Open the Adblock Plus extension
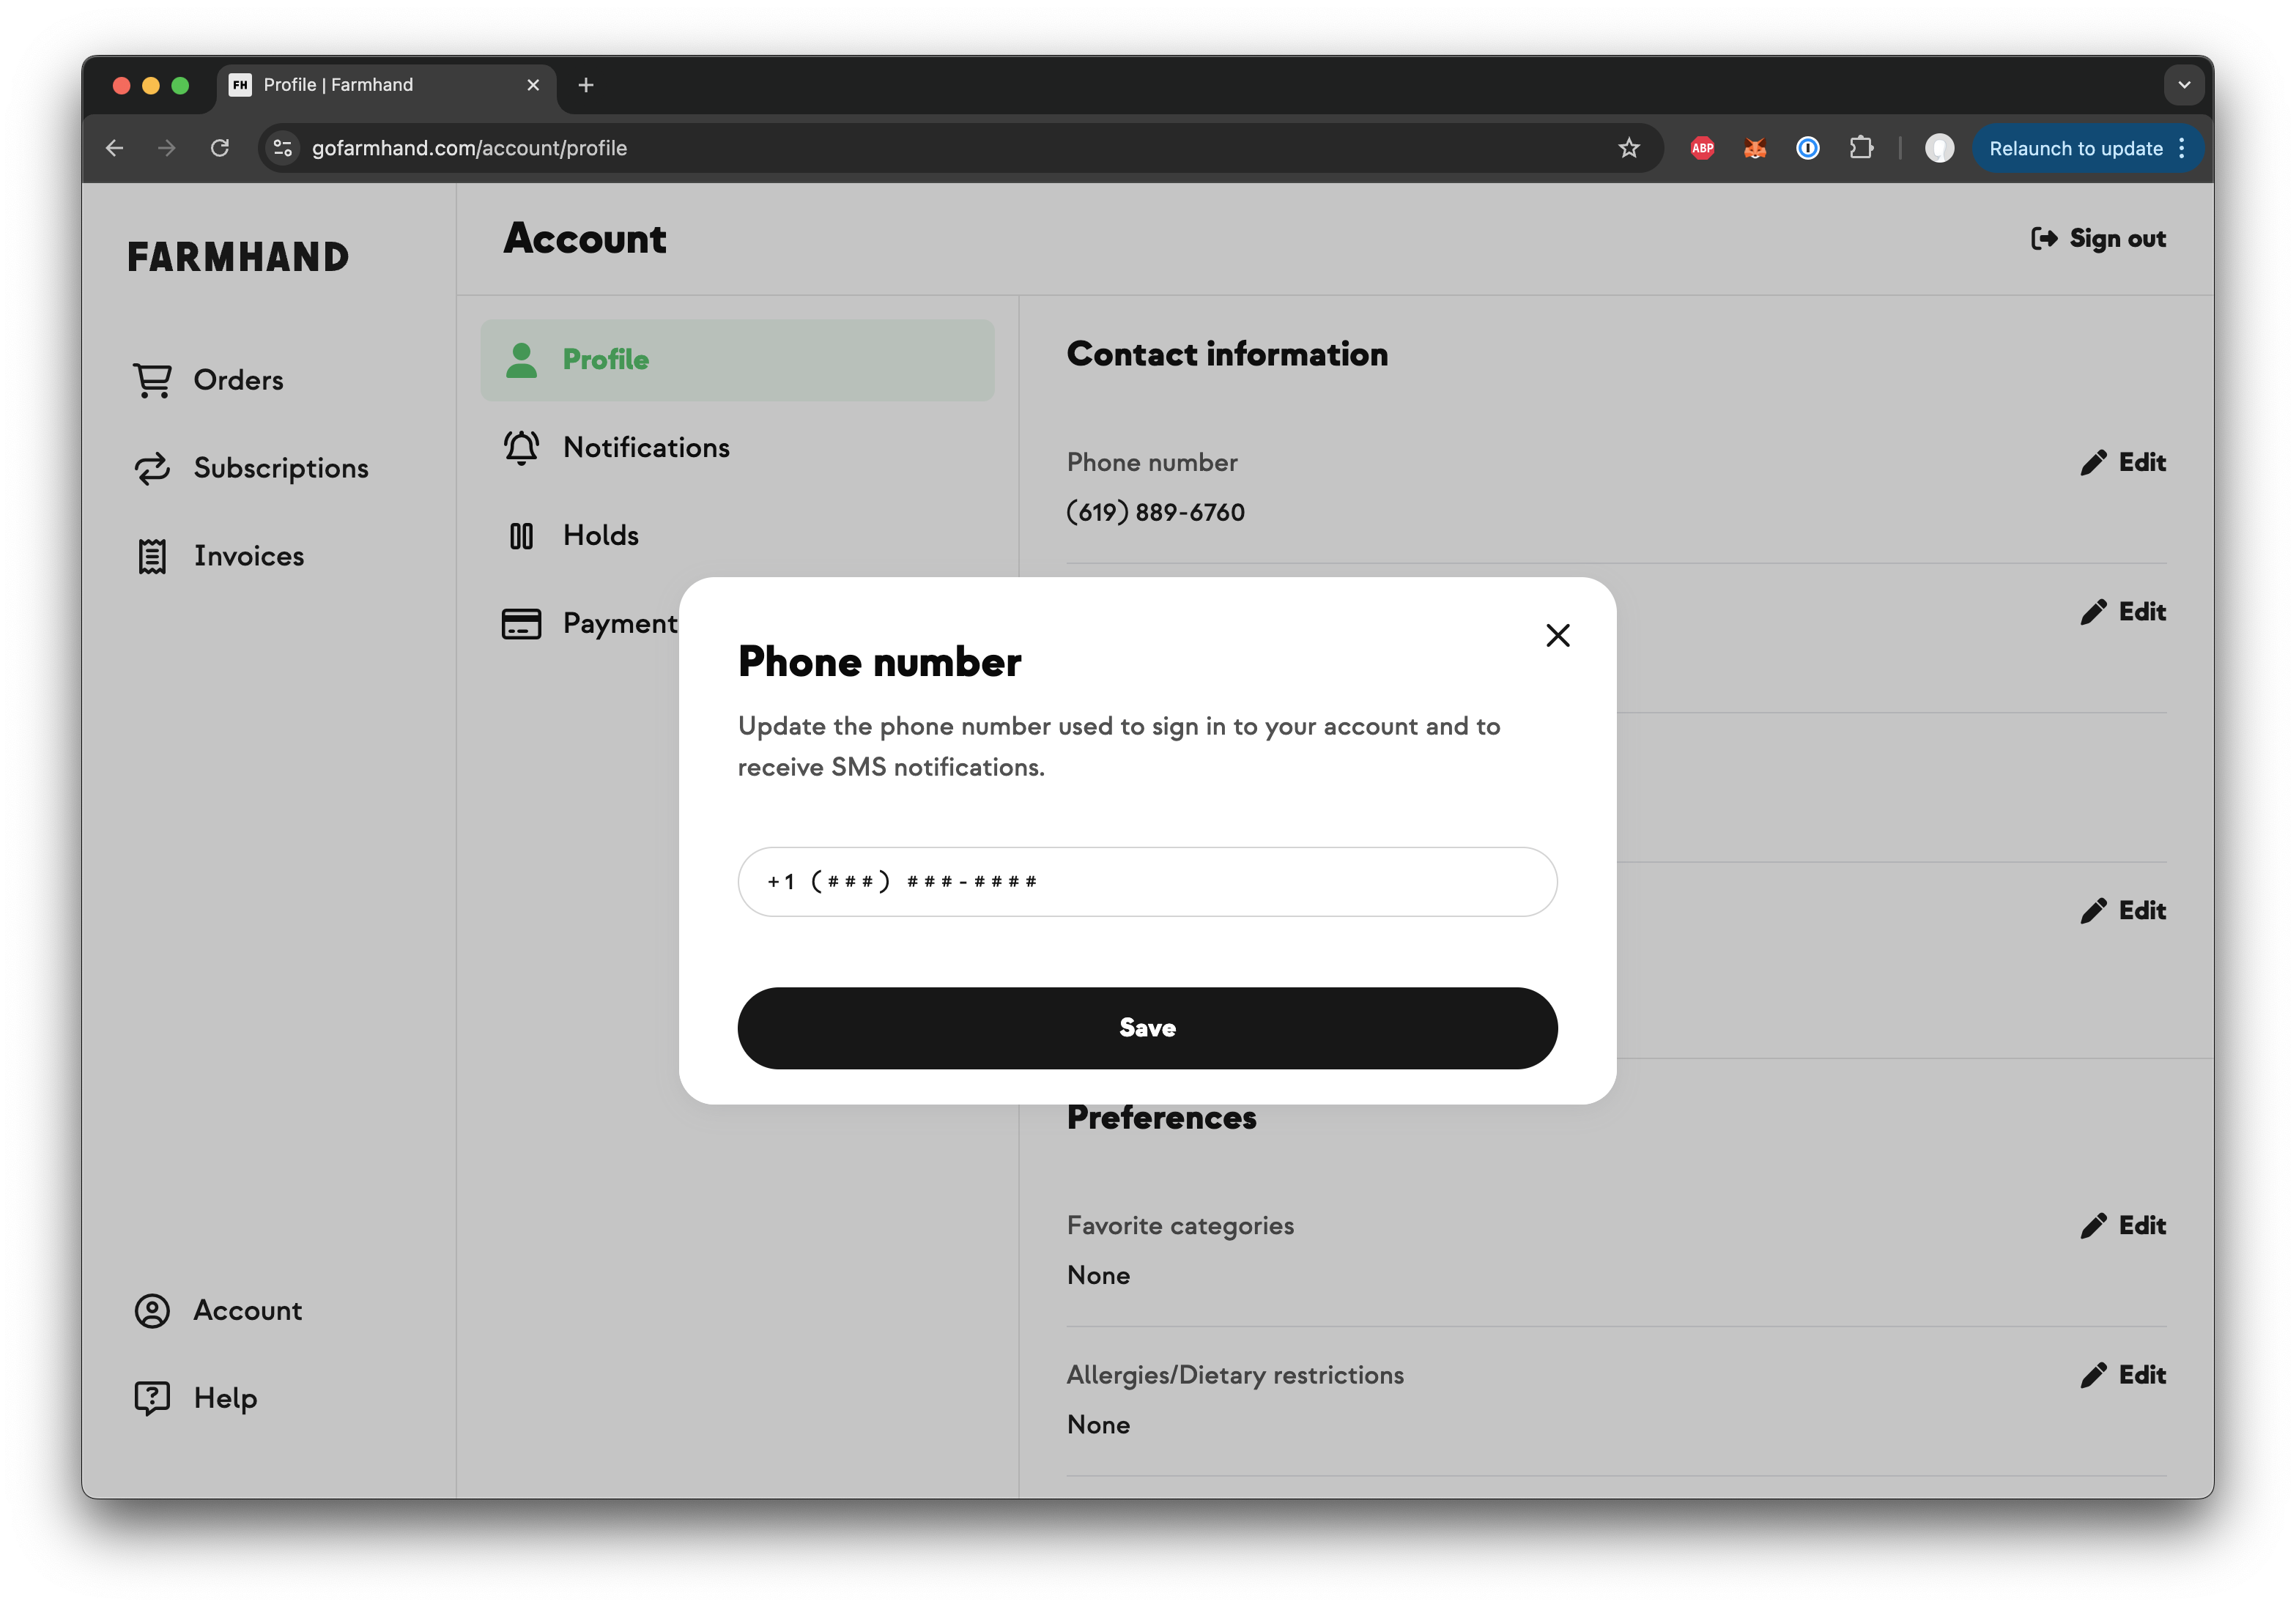The height and width of the screenshot is (1607, 2296). tap(1702, 148)
